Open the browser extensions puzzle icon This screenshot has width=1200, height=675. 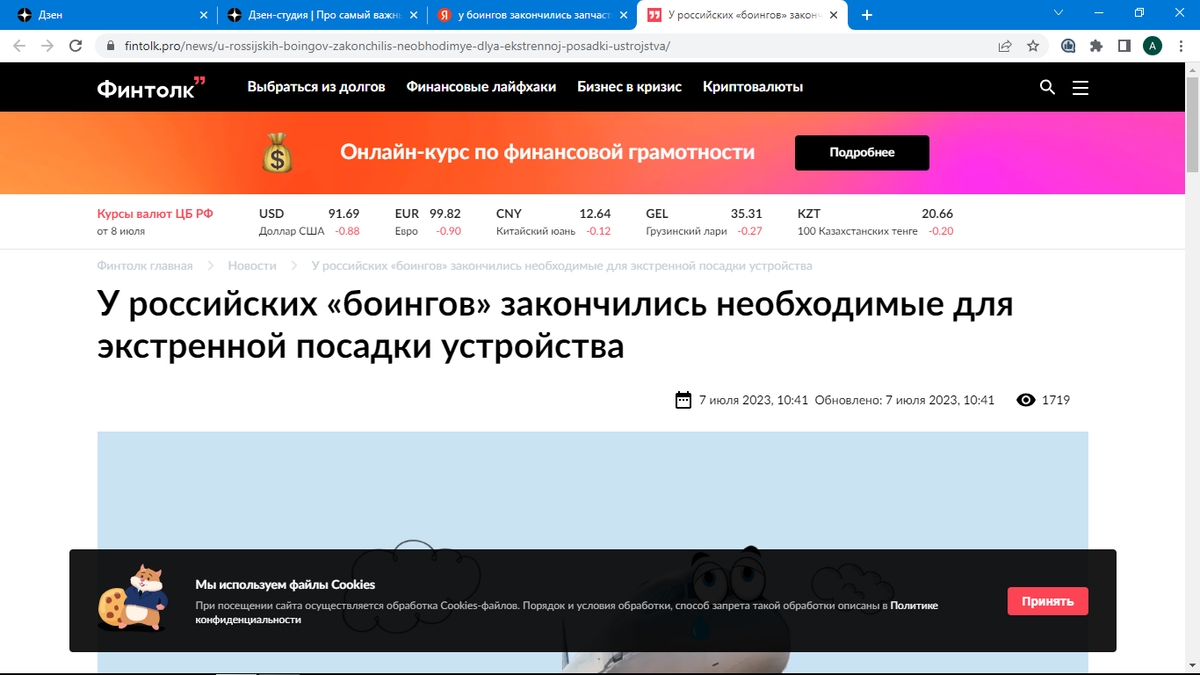click(1095, 45)
